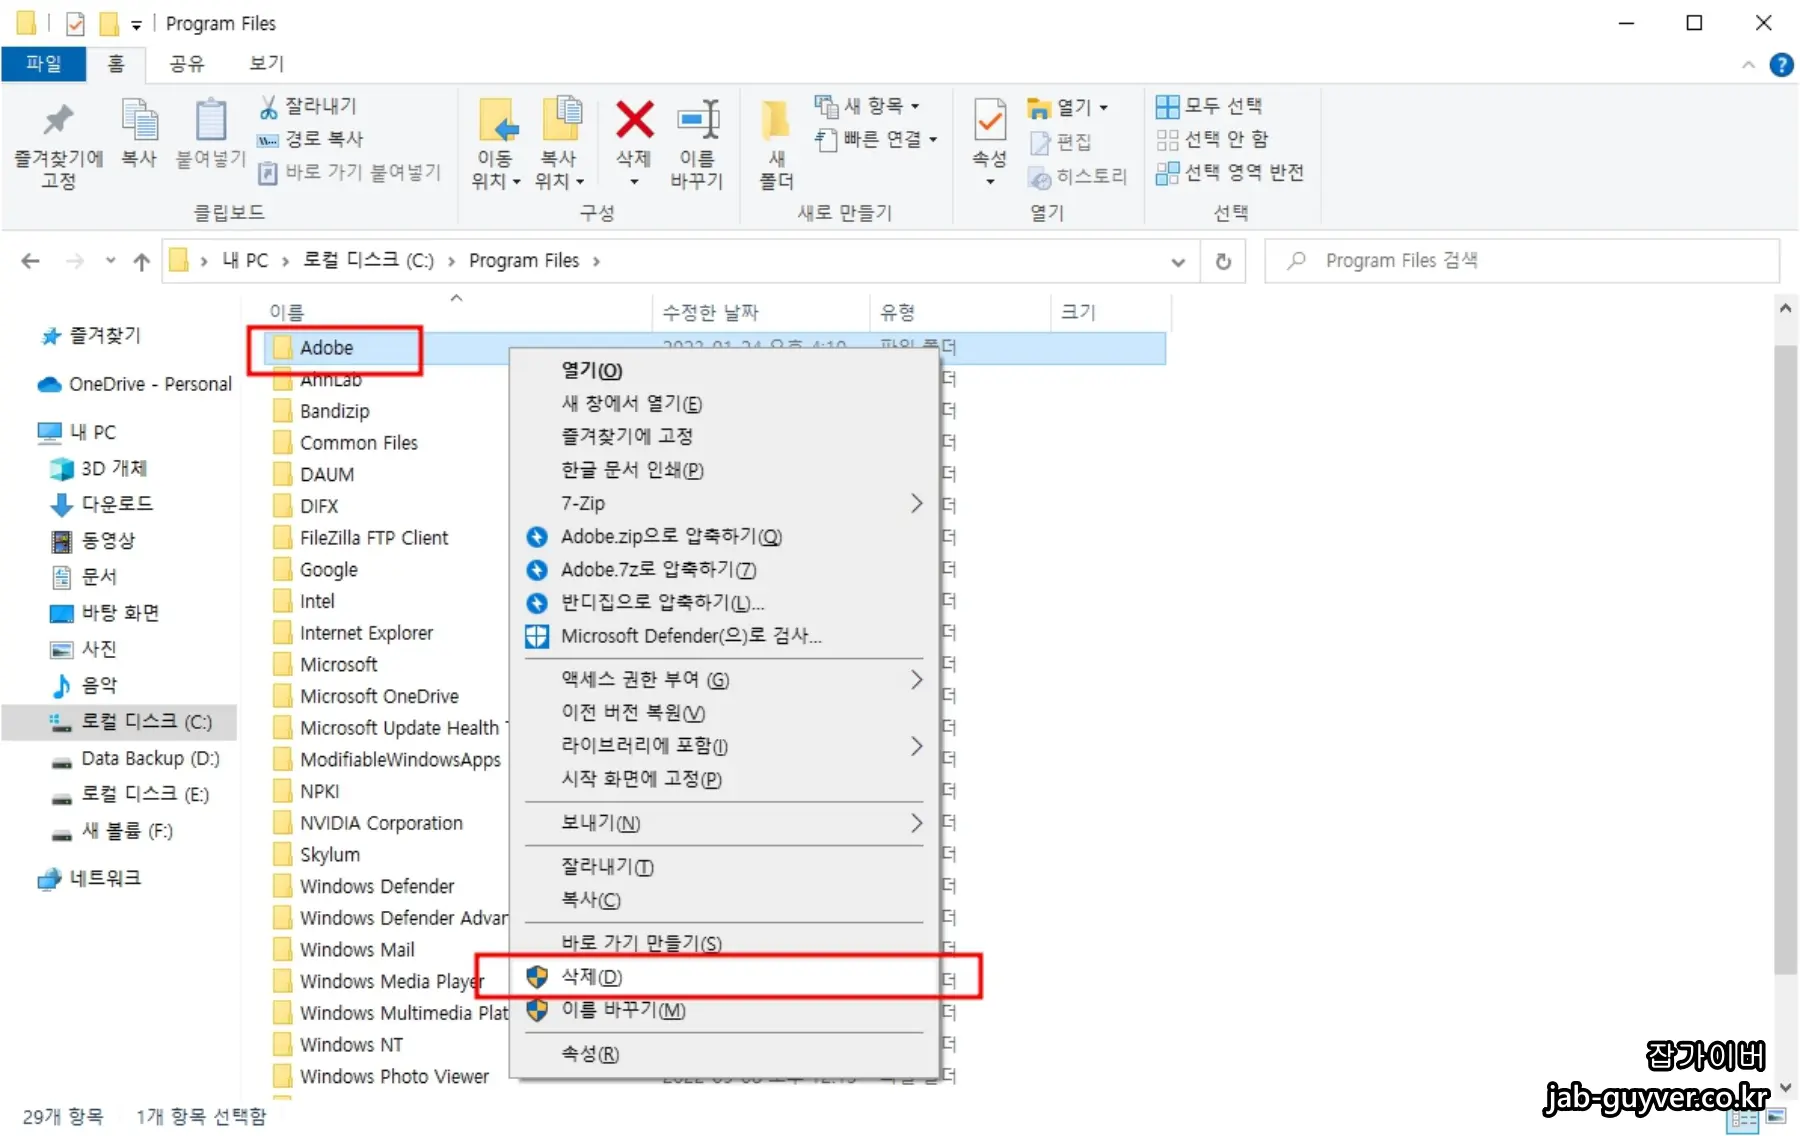Click the Program Files search box
Screen dimensions: 1800x1136
1522,261
